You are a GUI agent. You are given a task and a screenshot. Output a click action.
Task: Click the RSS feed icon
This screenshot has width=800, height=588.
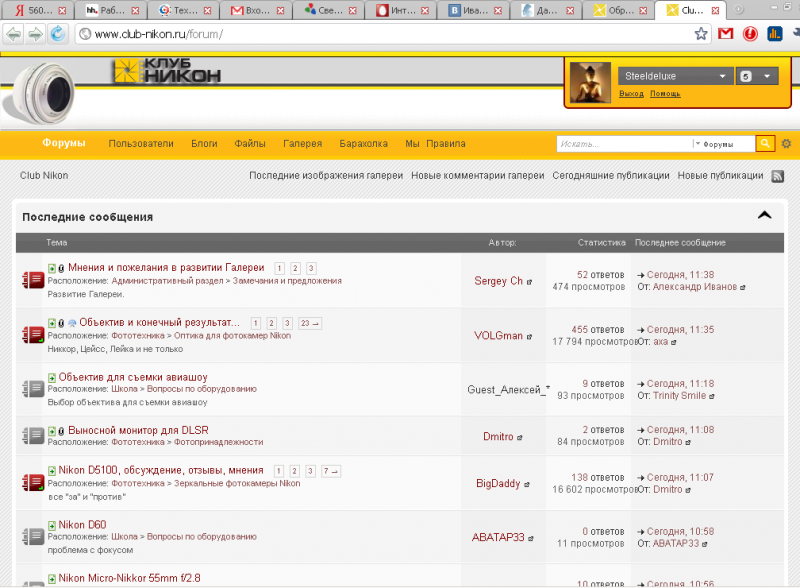[x=778, y=176]
